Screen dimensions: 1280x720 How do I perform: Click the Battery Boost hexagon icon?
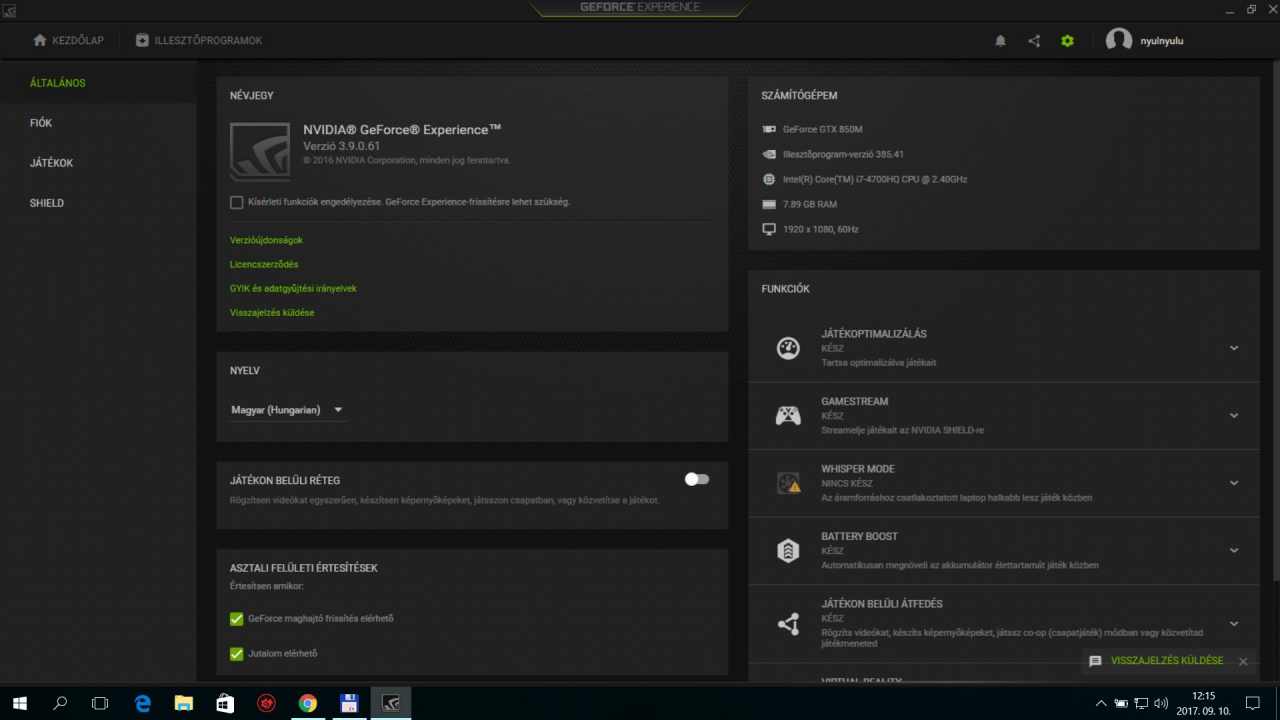788,550
